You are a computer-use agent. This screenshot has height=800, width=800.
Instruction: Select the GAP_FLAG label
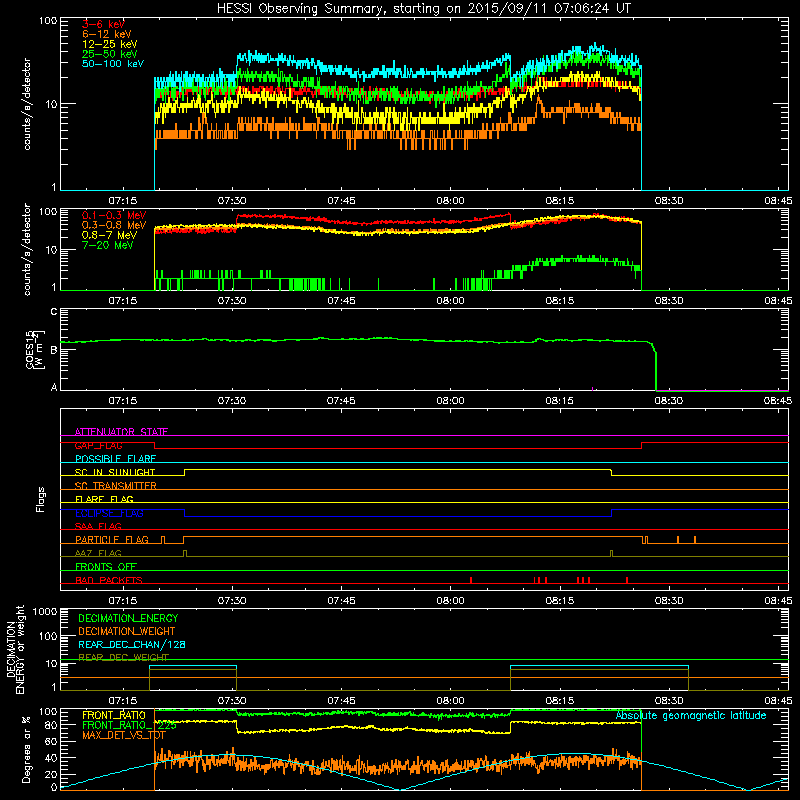click(98, 445)
